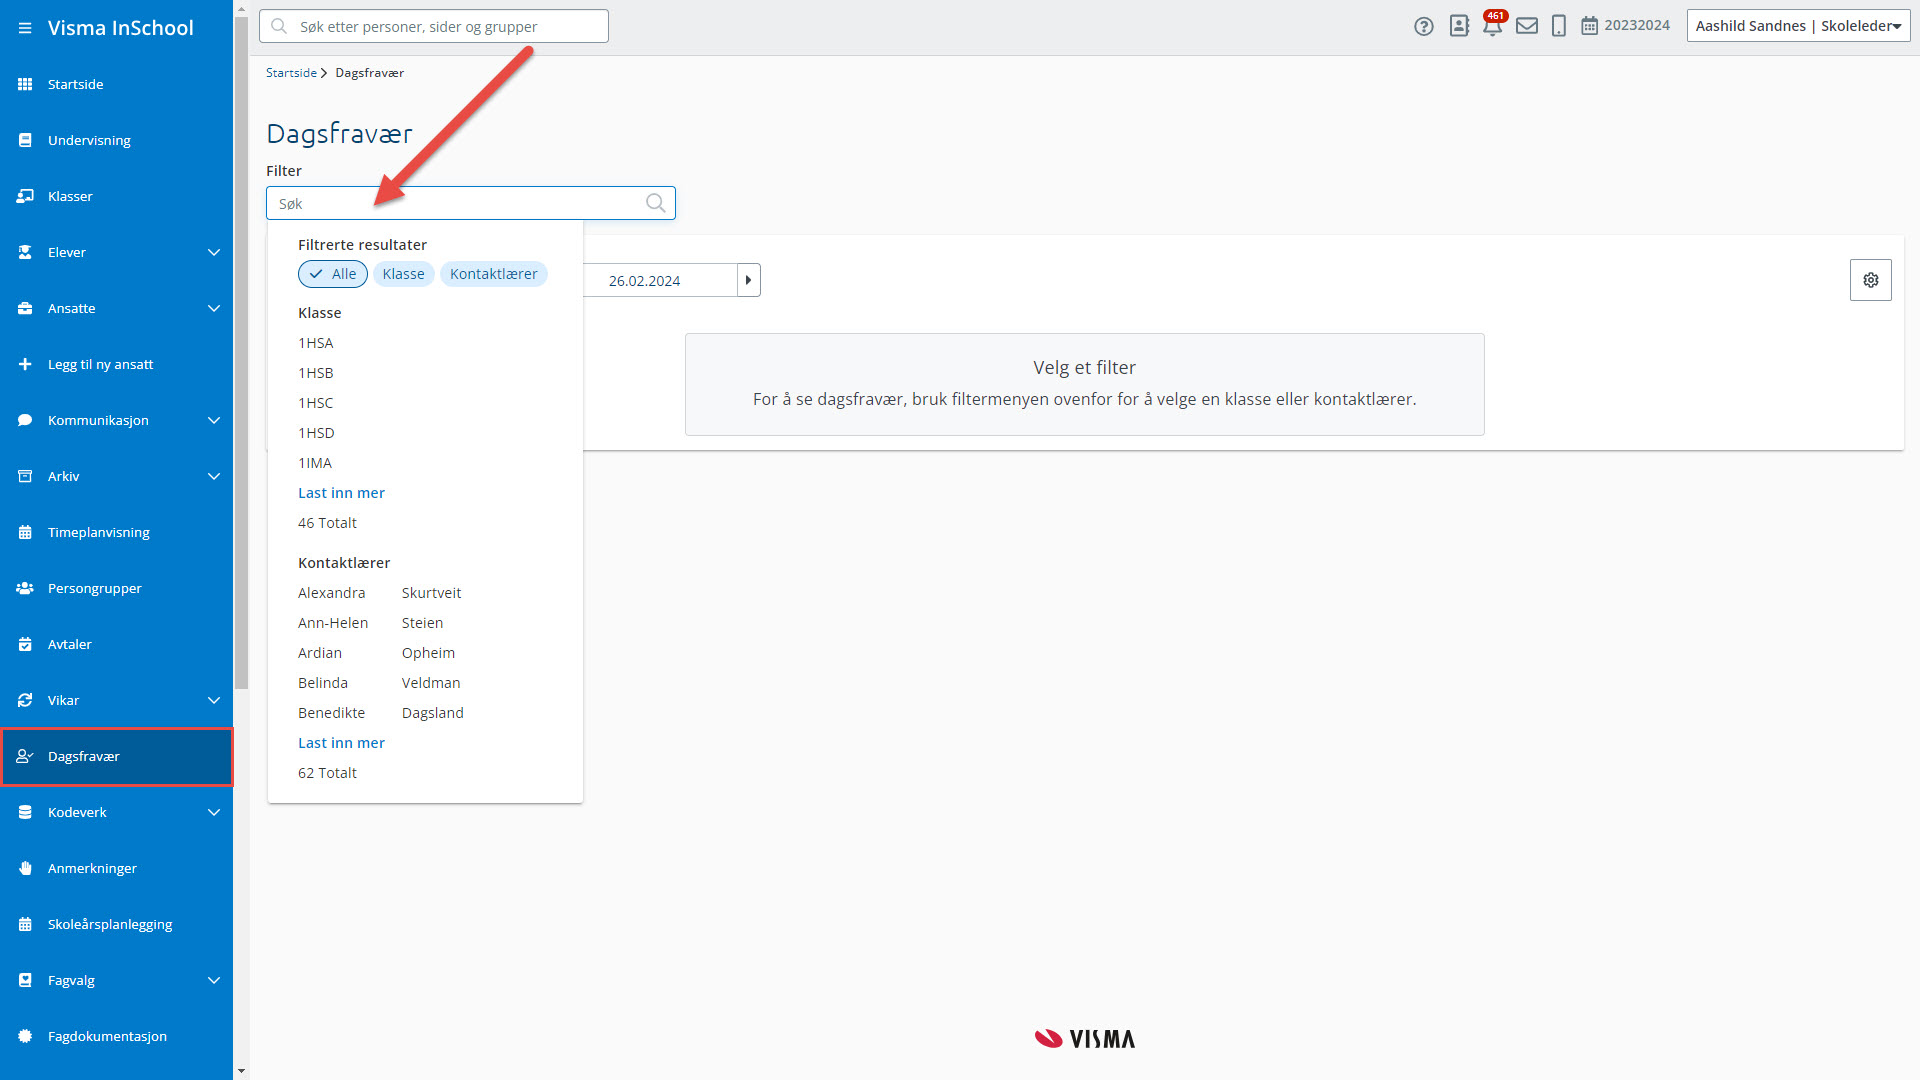Click the Undervisning book icon
The image size is (1920, 1080).
[x=25, y=140]
